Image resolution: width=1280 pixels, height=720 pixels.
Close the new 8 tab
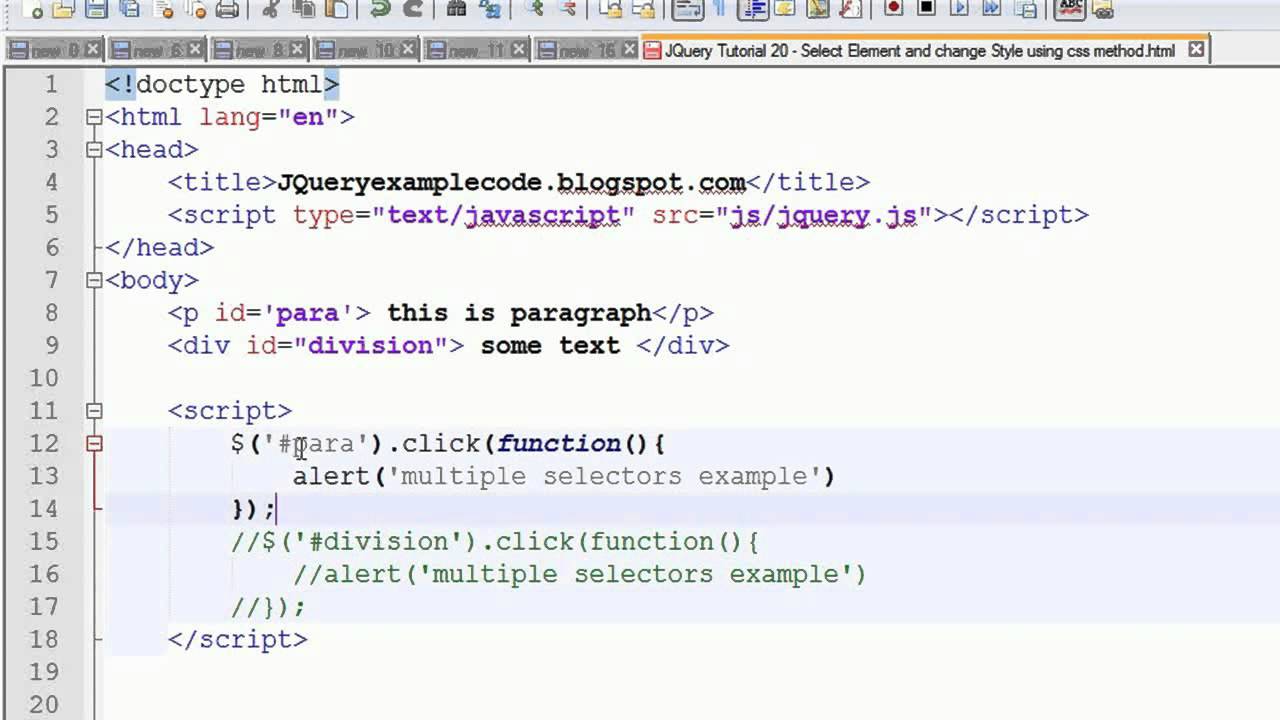pos(299,49)
